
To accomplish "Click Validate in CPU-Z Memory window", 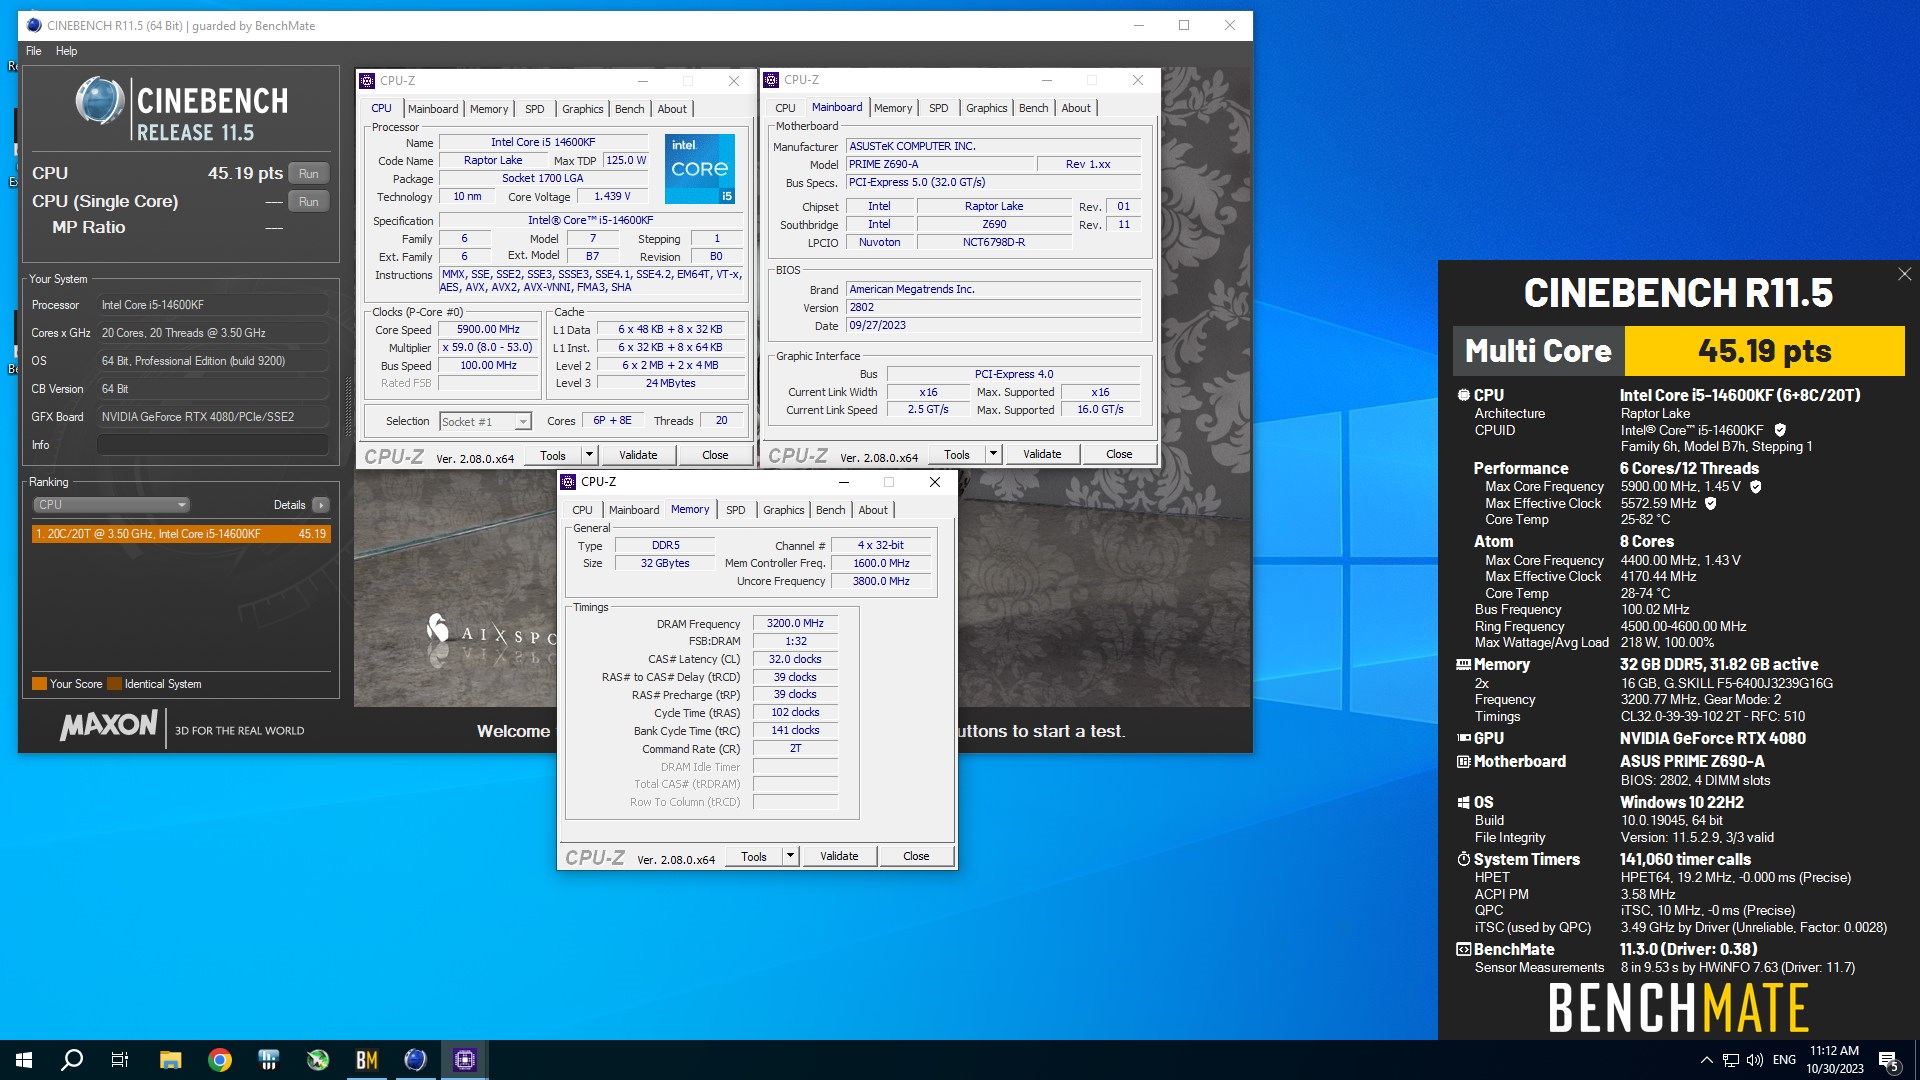I will point(839,856).
